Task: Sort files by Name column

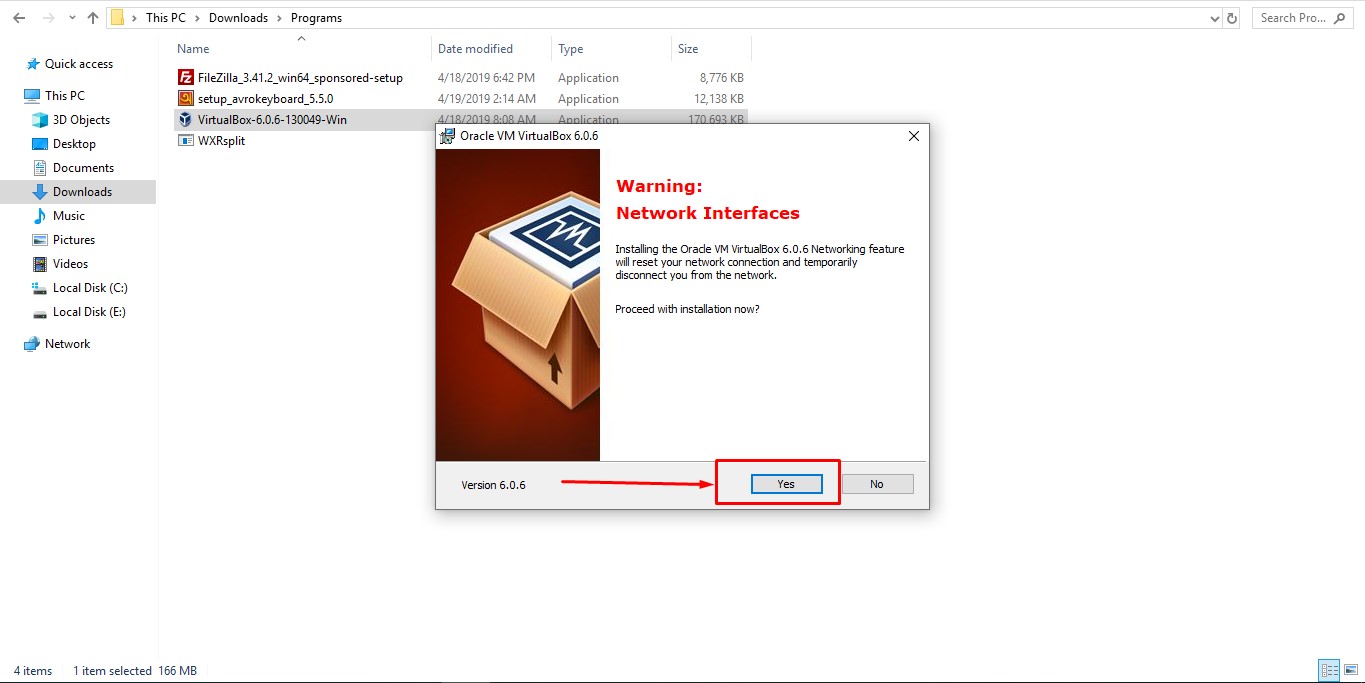Action: (x=193, y=49)
